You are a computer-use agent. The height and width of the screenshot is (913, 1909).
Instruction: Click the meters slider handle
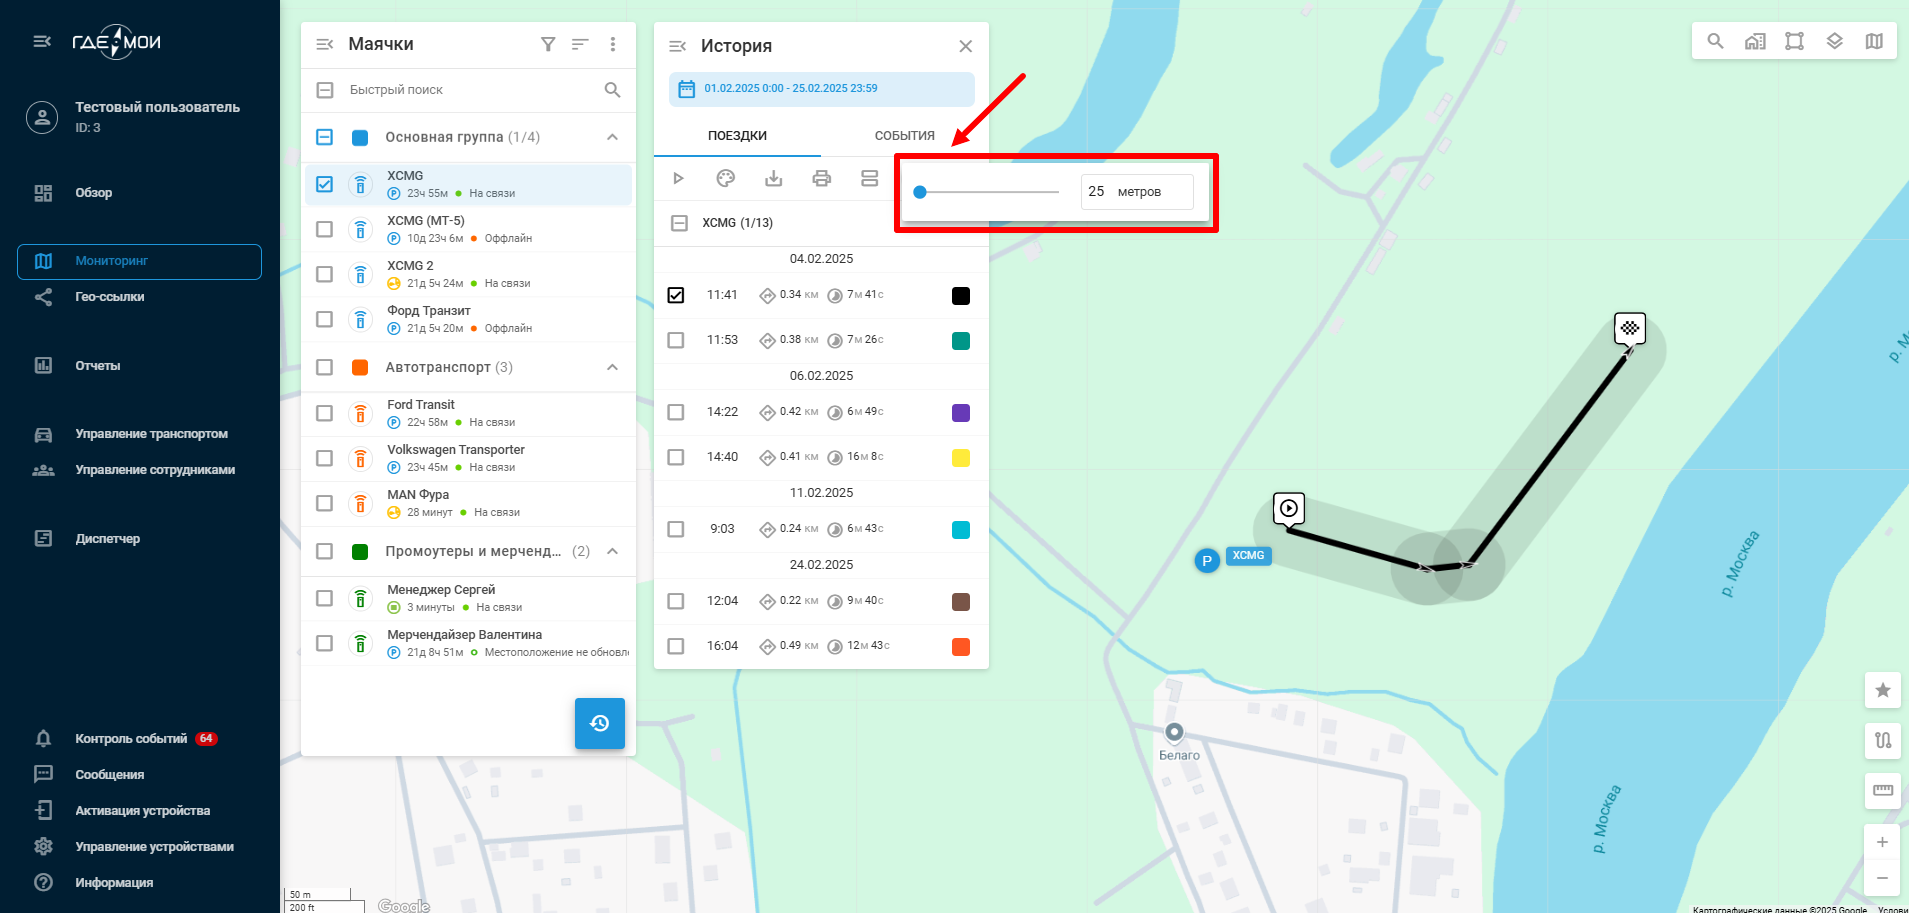pyautogui.click(x=920, y=192)
